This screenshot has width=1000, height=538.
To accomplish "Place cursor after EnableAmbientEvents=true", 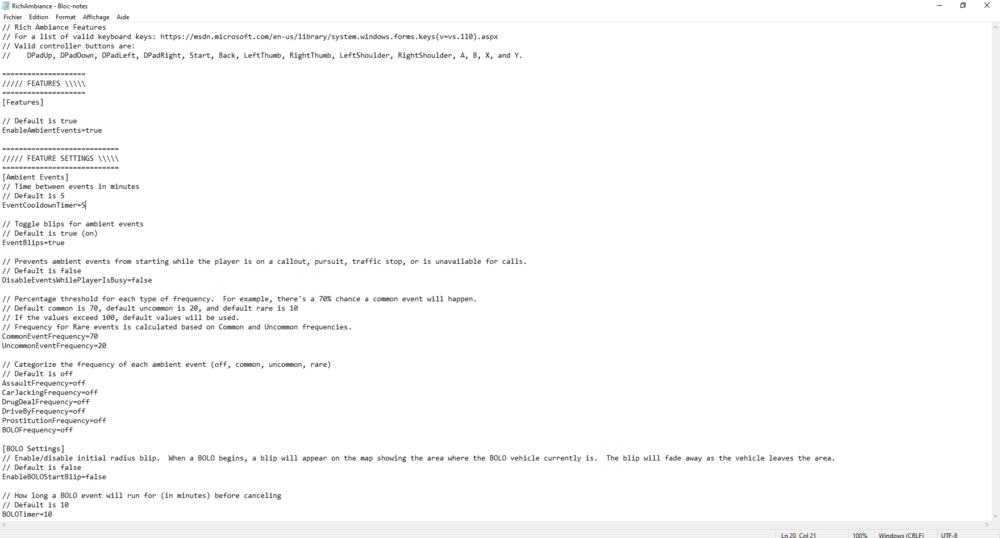I will point(103,130).
